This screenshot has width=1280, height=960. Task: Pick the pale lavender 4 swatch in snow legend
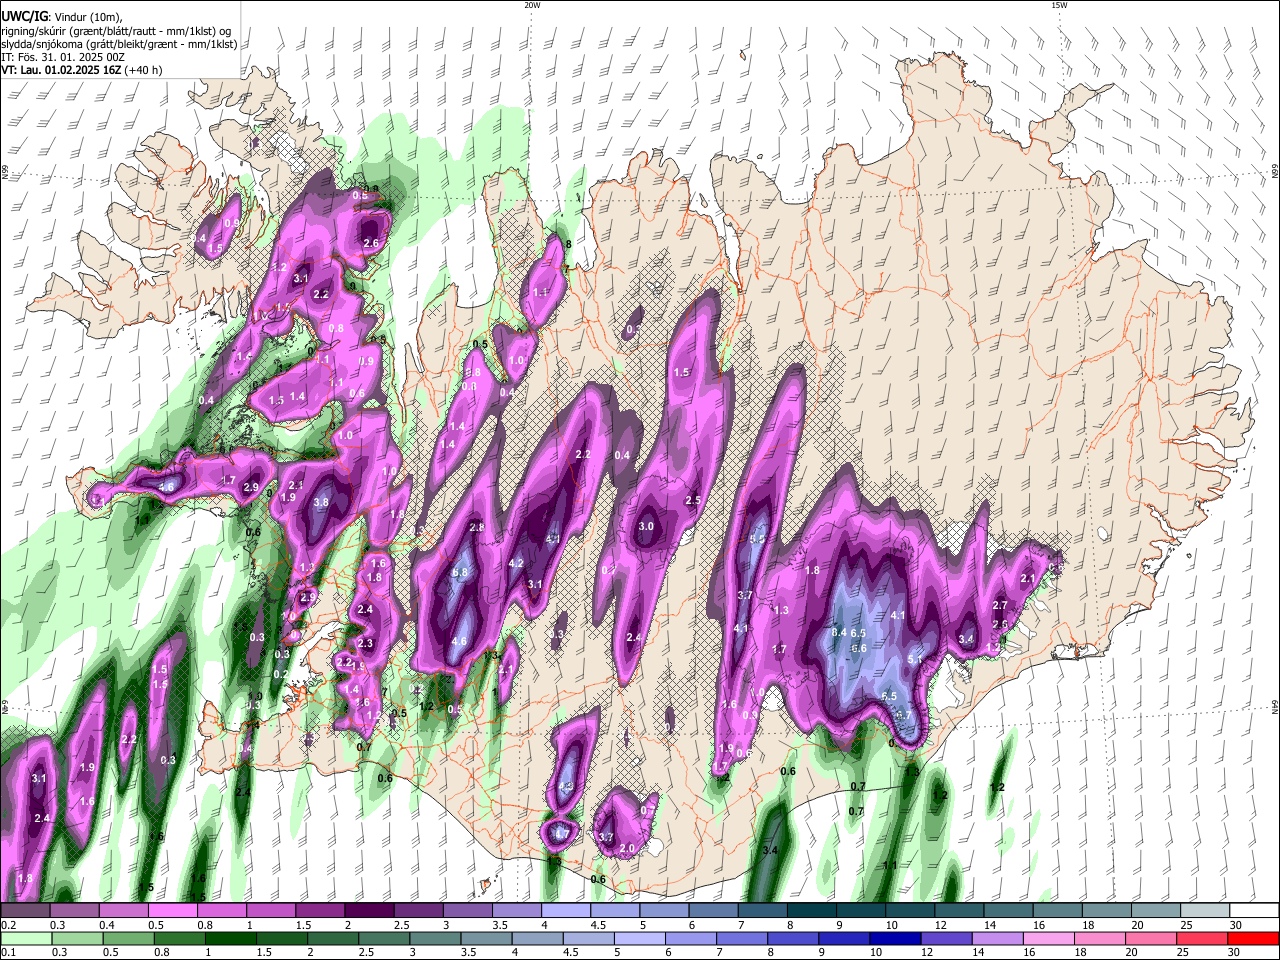[x=565, y=911]
